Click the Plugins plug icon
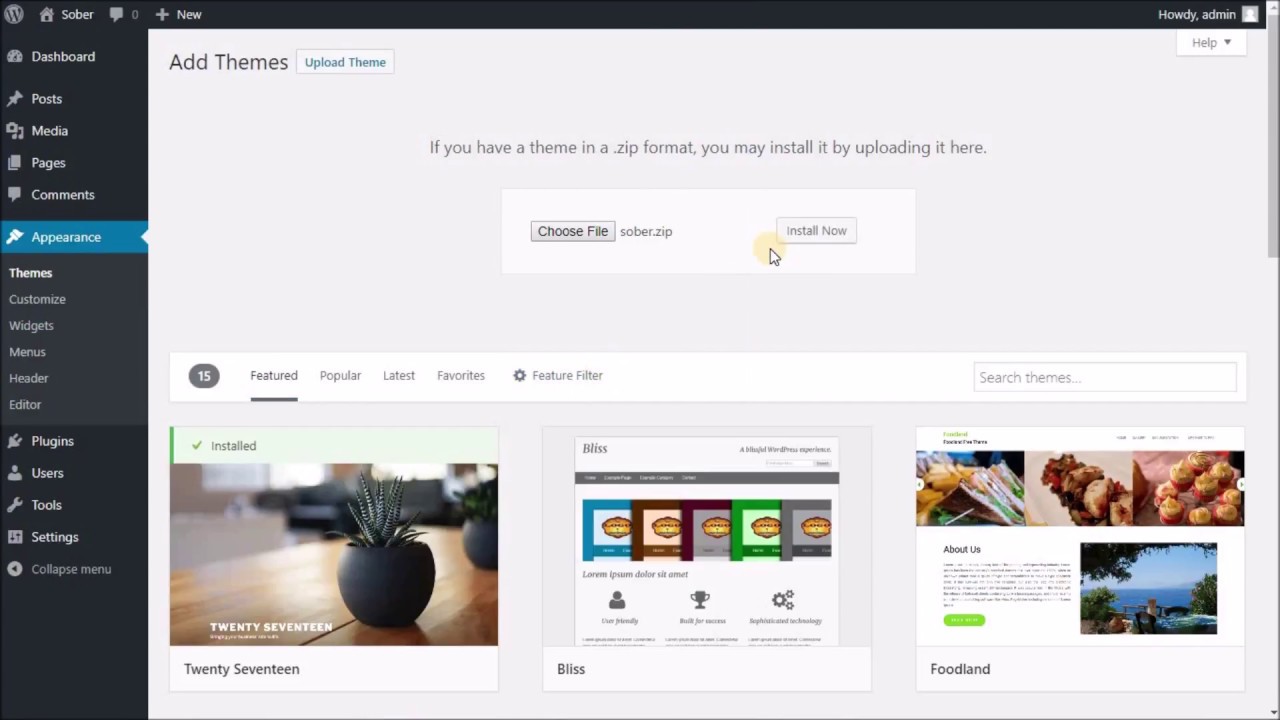The height and width of the screenshot is (720, 1280). tap(15, 441)
